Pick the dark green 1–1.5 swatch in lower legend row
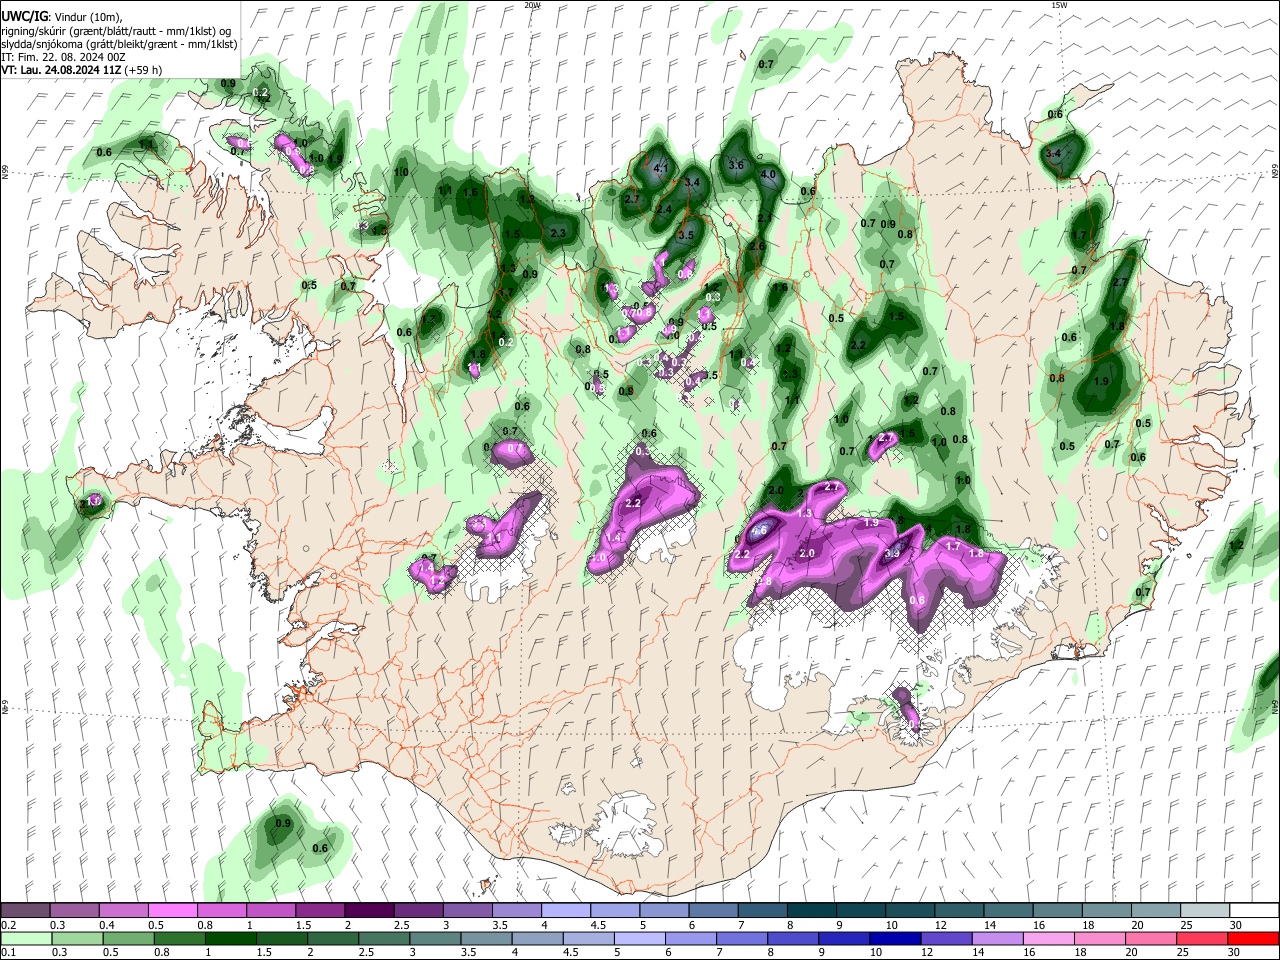Screen dimensions: 1280x960 click(x=230, y=938)
